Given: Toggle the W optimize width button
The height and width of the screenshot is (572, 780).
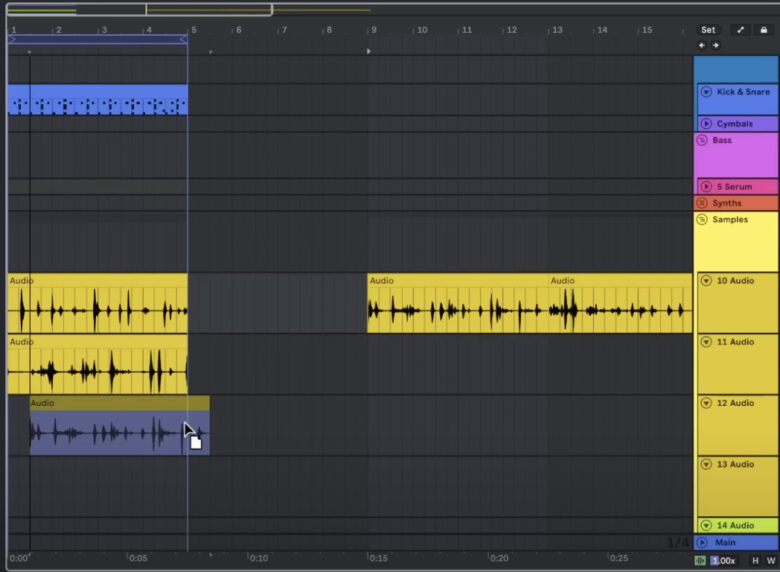Looking at the screenshot, I should 771,561.
